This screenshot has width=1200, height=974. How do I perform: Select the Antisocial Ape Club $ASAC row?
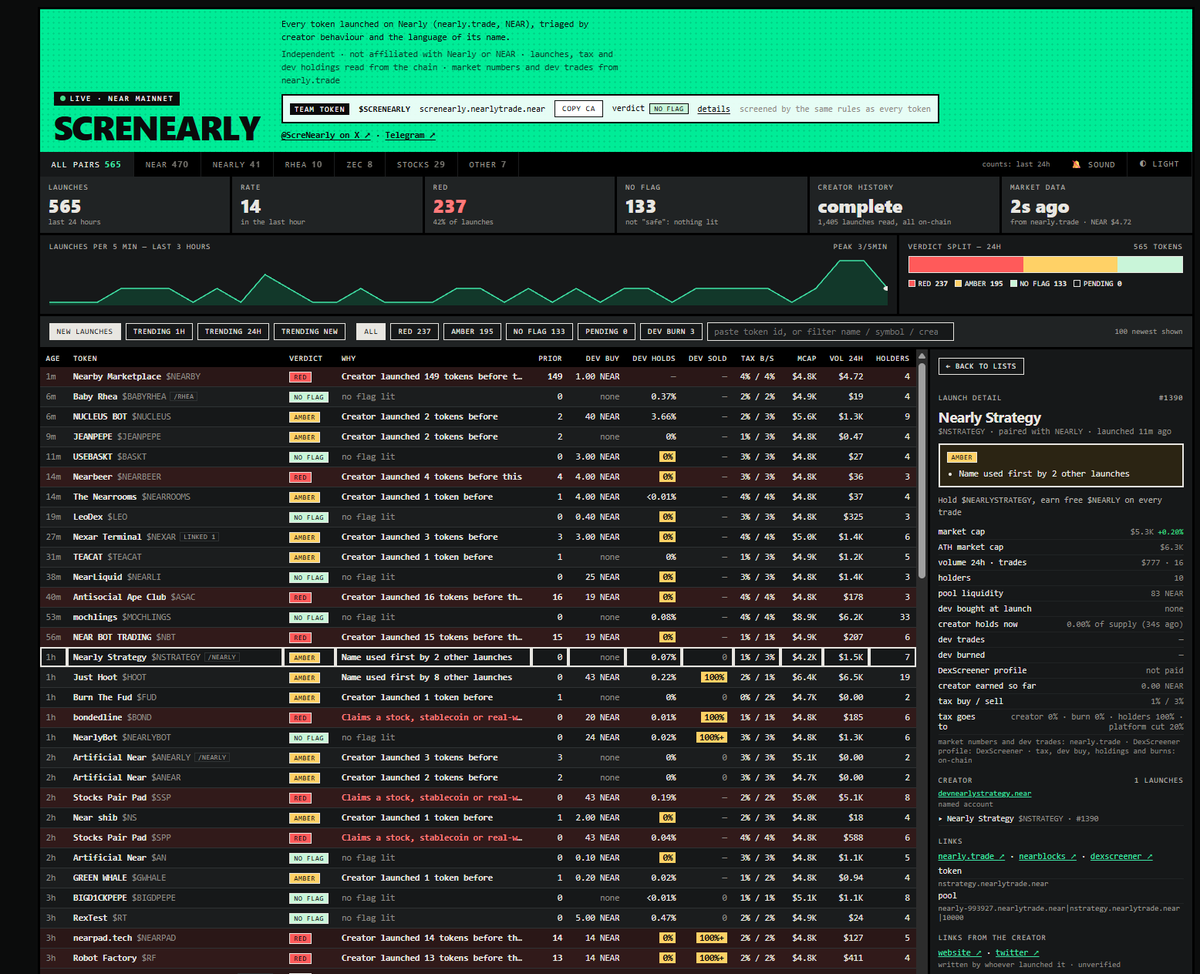click(478, 597)
